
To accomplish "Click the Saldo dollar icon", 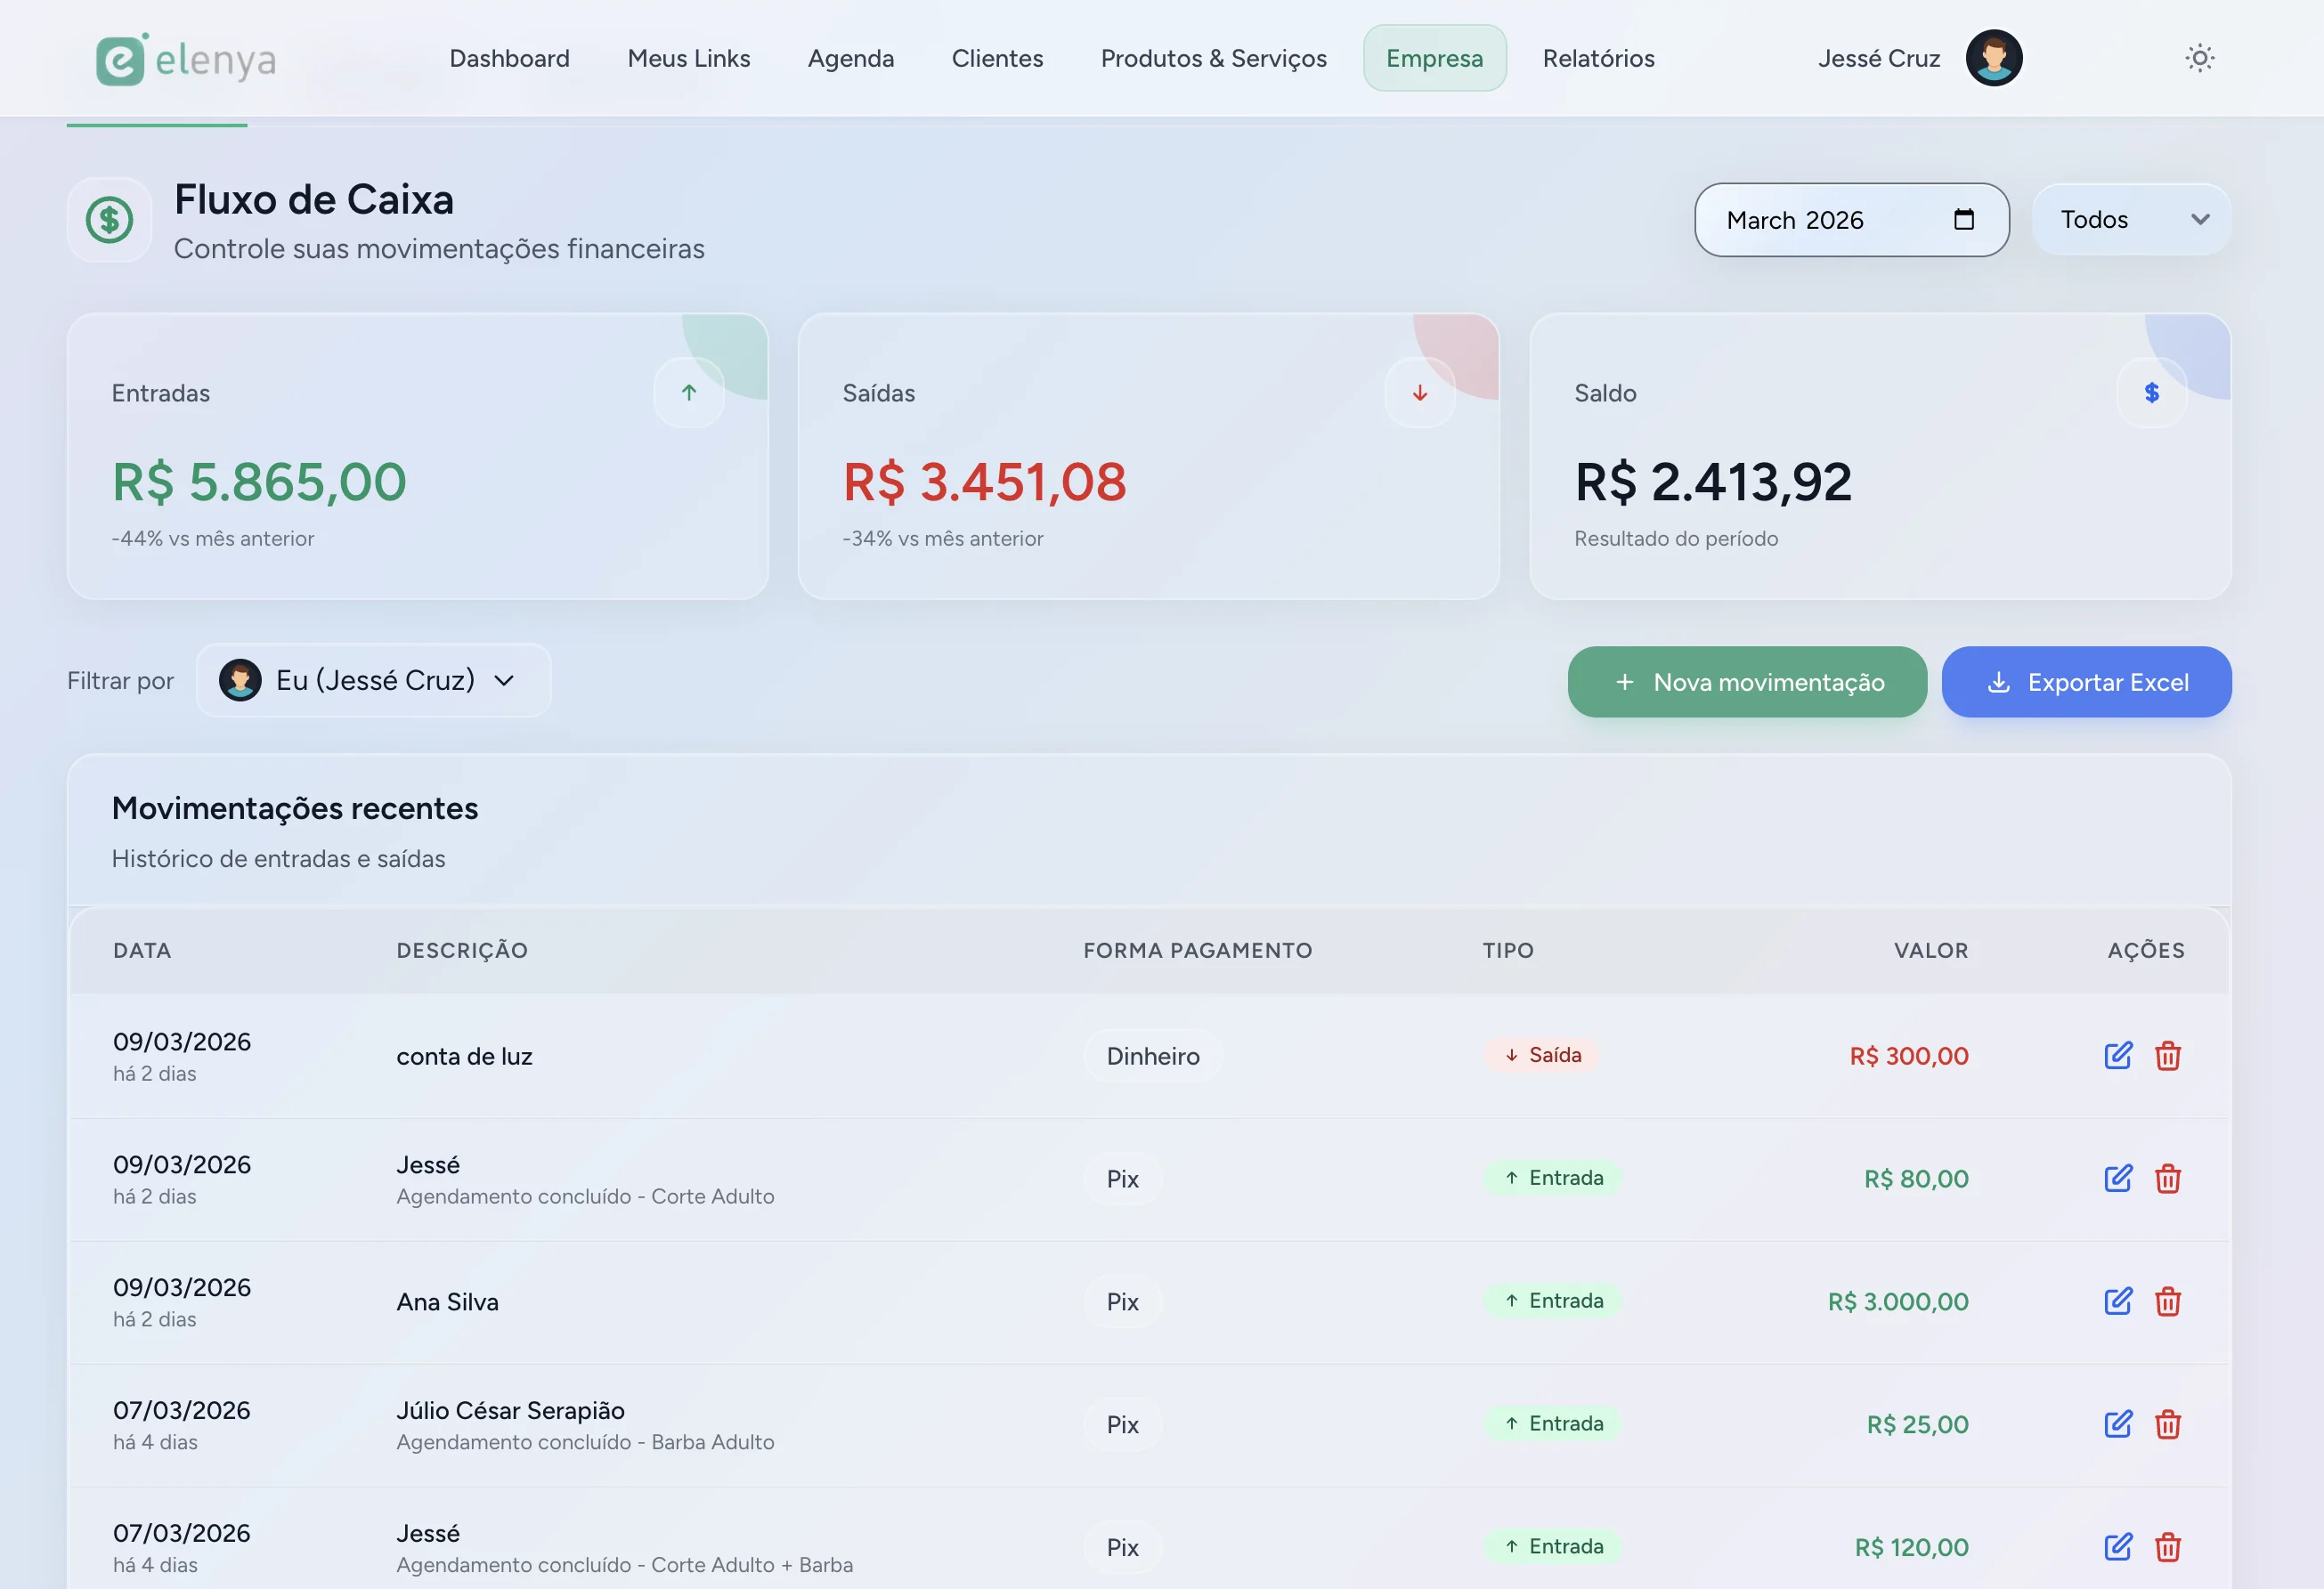I will coord(2151,393).
